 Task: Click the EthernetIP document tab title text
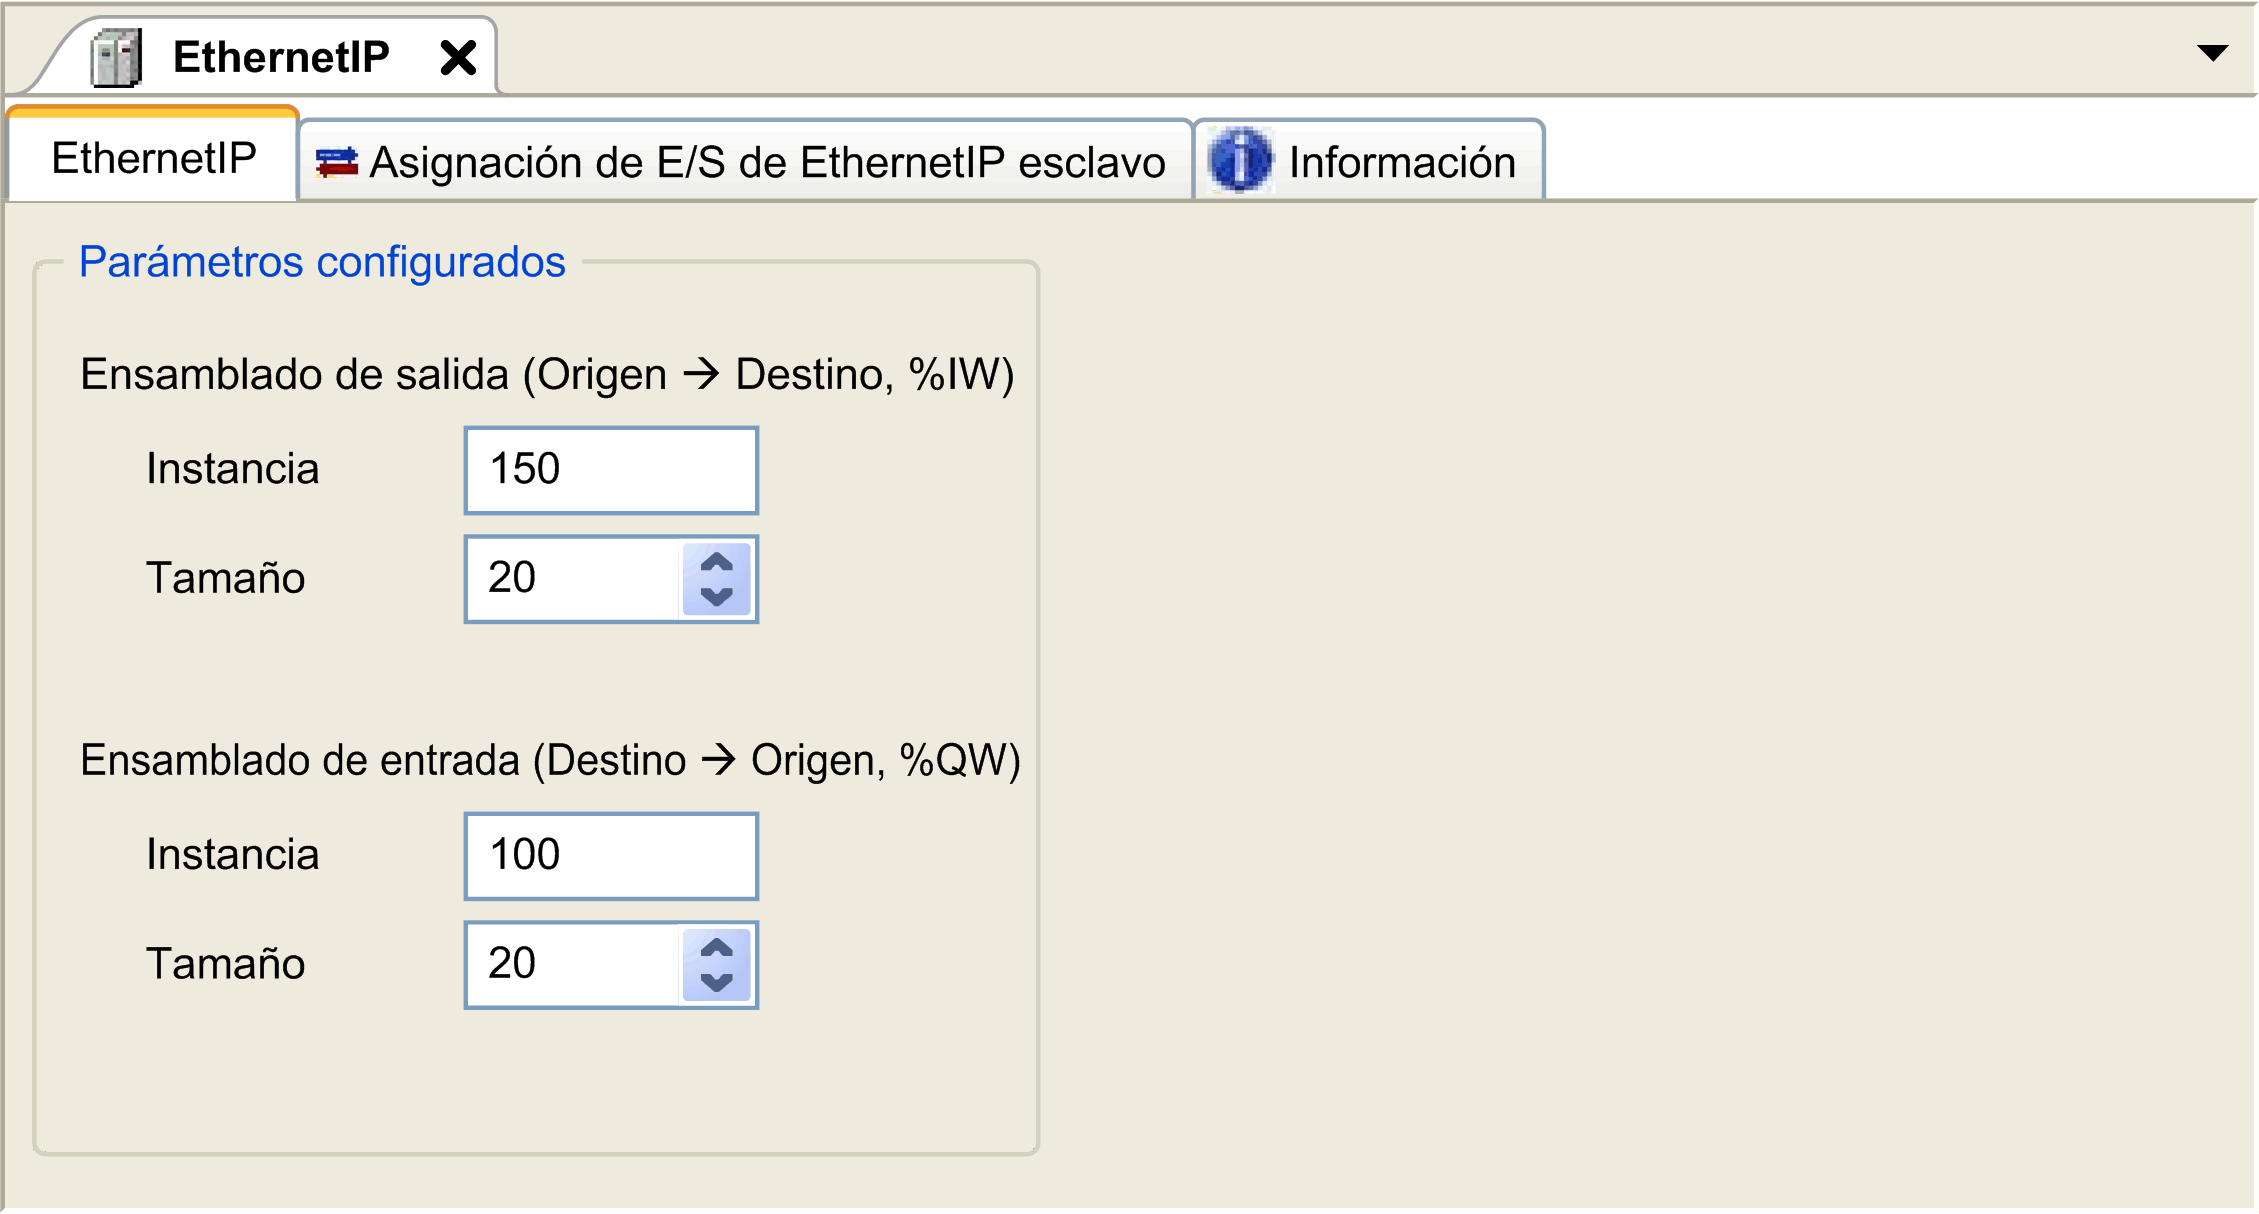point(281,57)
